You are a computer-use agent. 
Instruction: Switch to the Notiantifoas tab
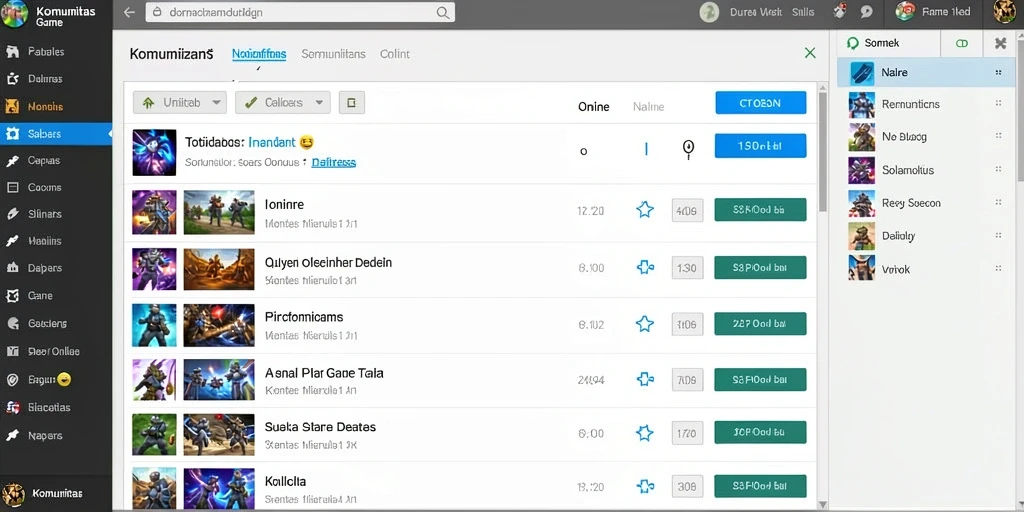(x=259, y=54)
